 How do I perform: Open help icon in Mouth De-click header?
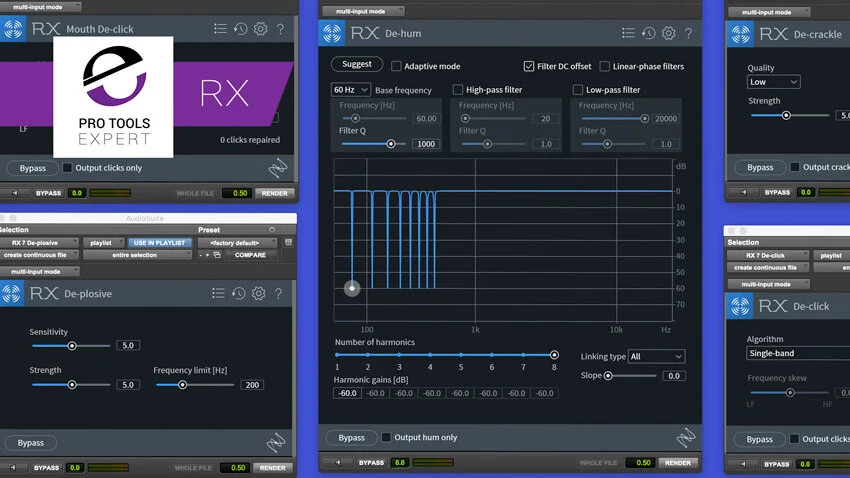pos(280,29)
